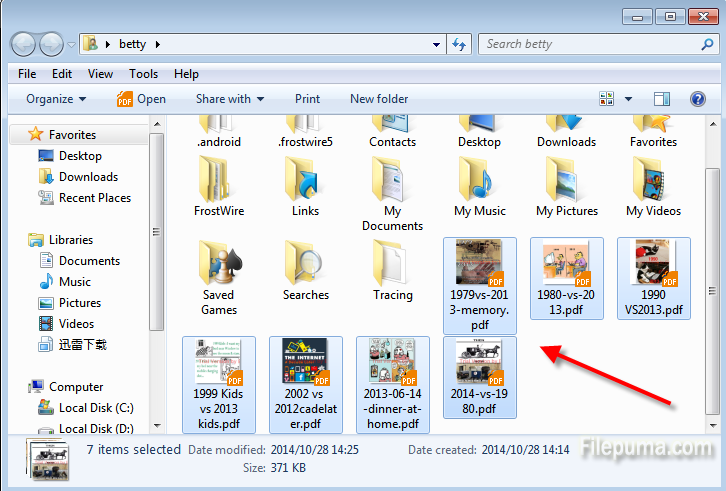
Task: Click the Searches folder icon
Action: pyautogui.click(x=305, y=264)
